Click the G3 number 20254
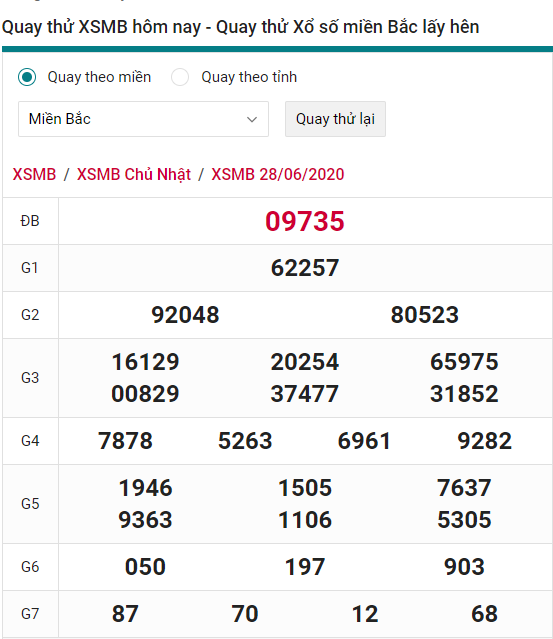The height and width of the screenshot is (639, 553). [305, 362]
